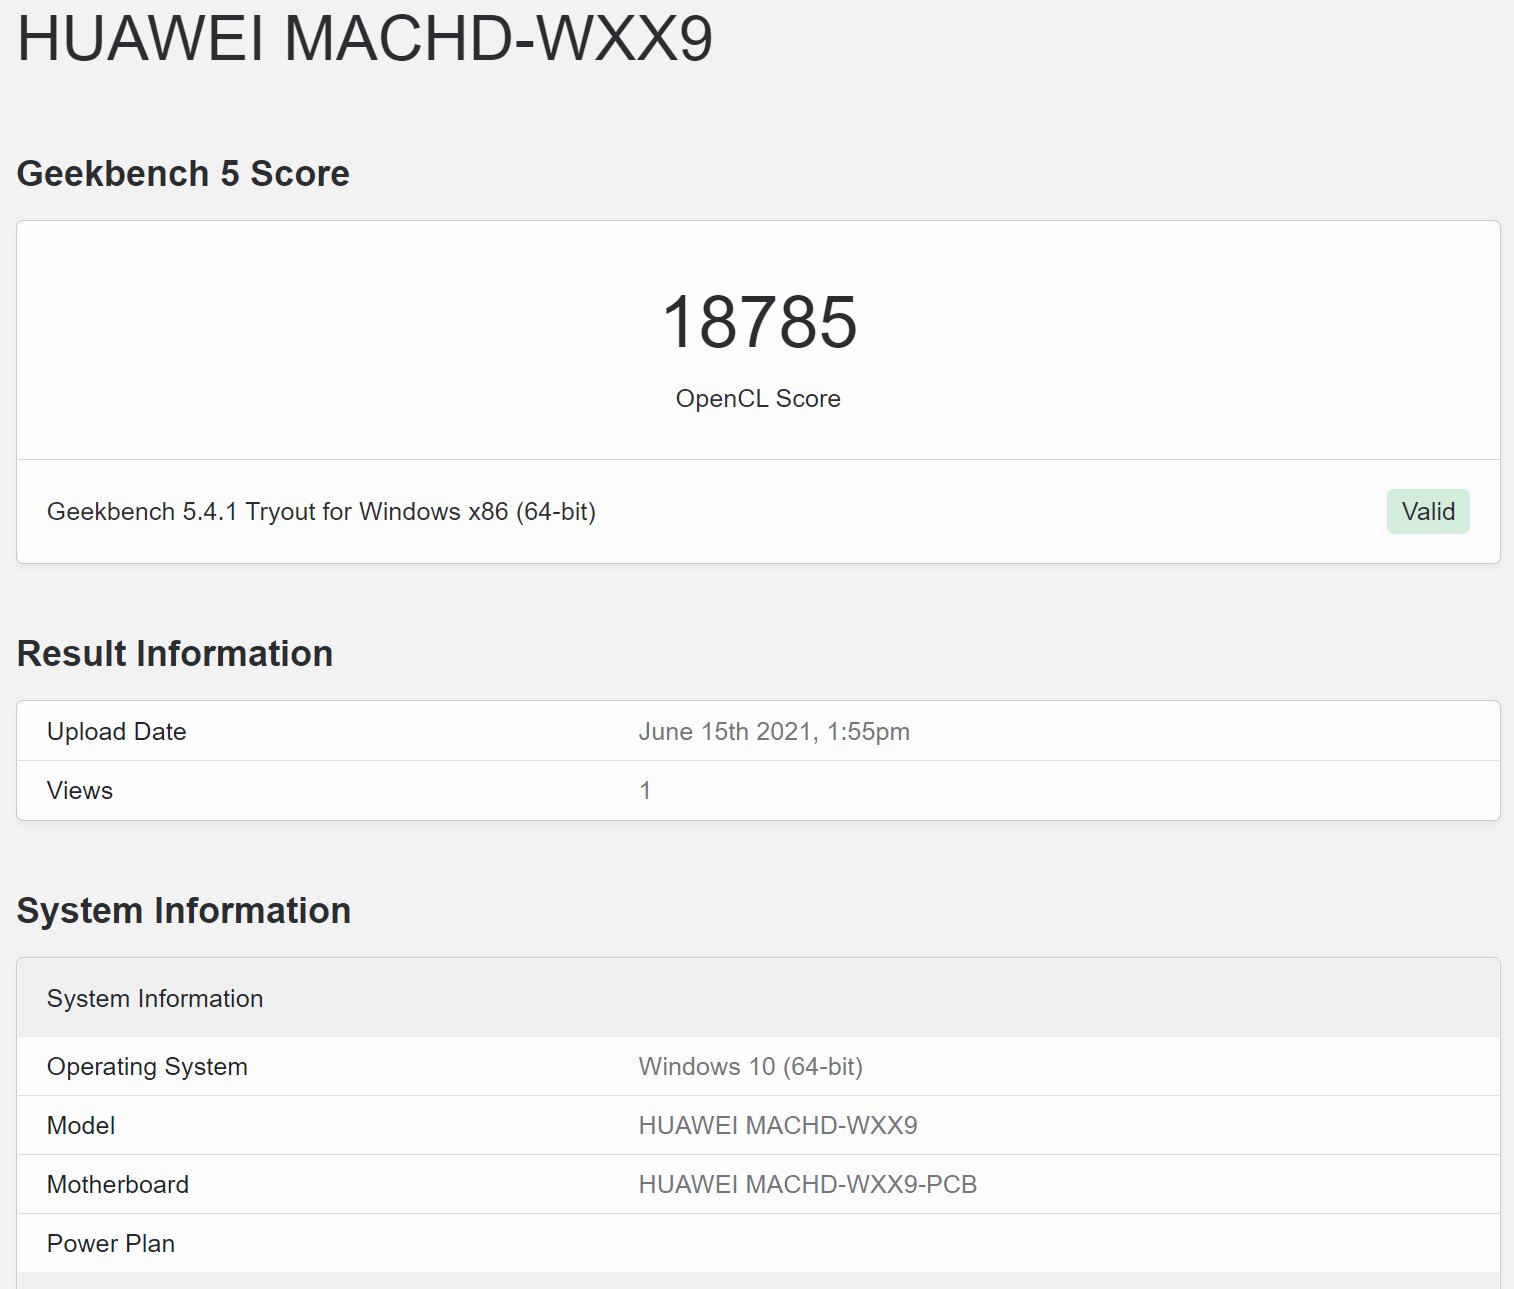Click the Windows 10 (64-bit) value
Screen dimensions: 1514x1289
pos(750,1067)
